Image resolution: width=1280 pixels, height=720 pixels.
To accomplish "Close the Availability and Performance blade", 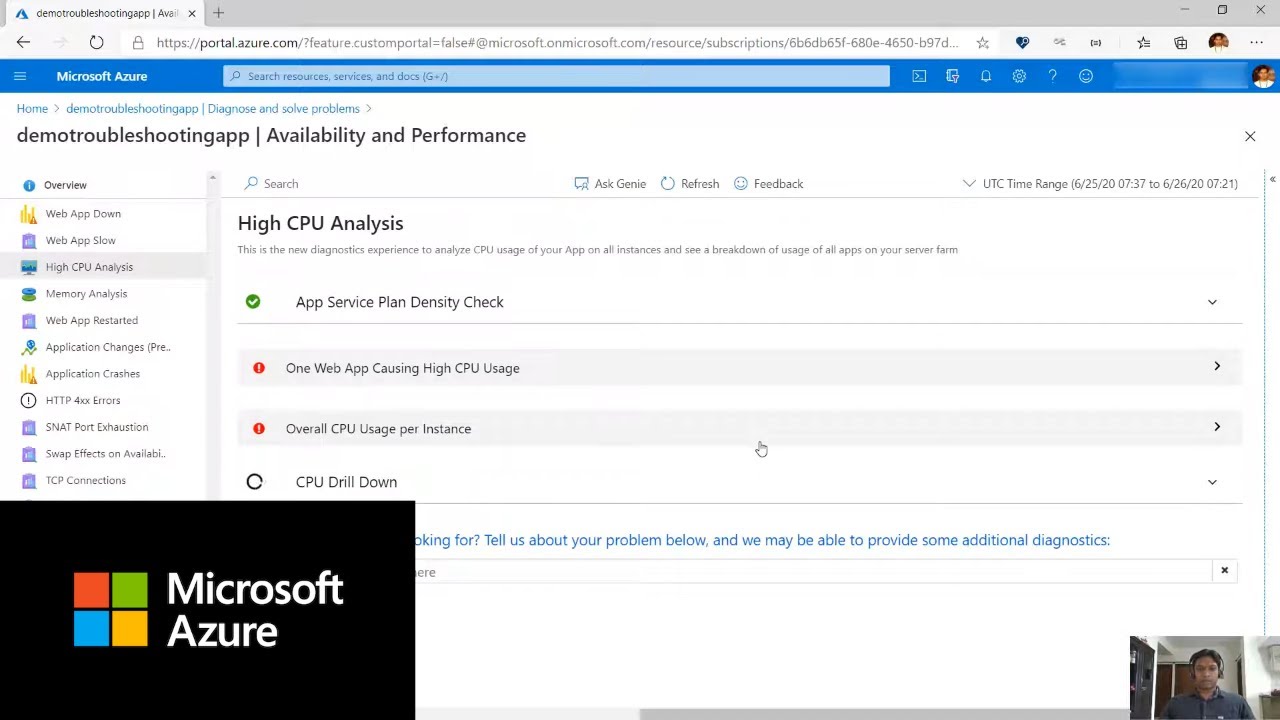I will point(1250,136).
